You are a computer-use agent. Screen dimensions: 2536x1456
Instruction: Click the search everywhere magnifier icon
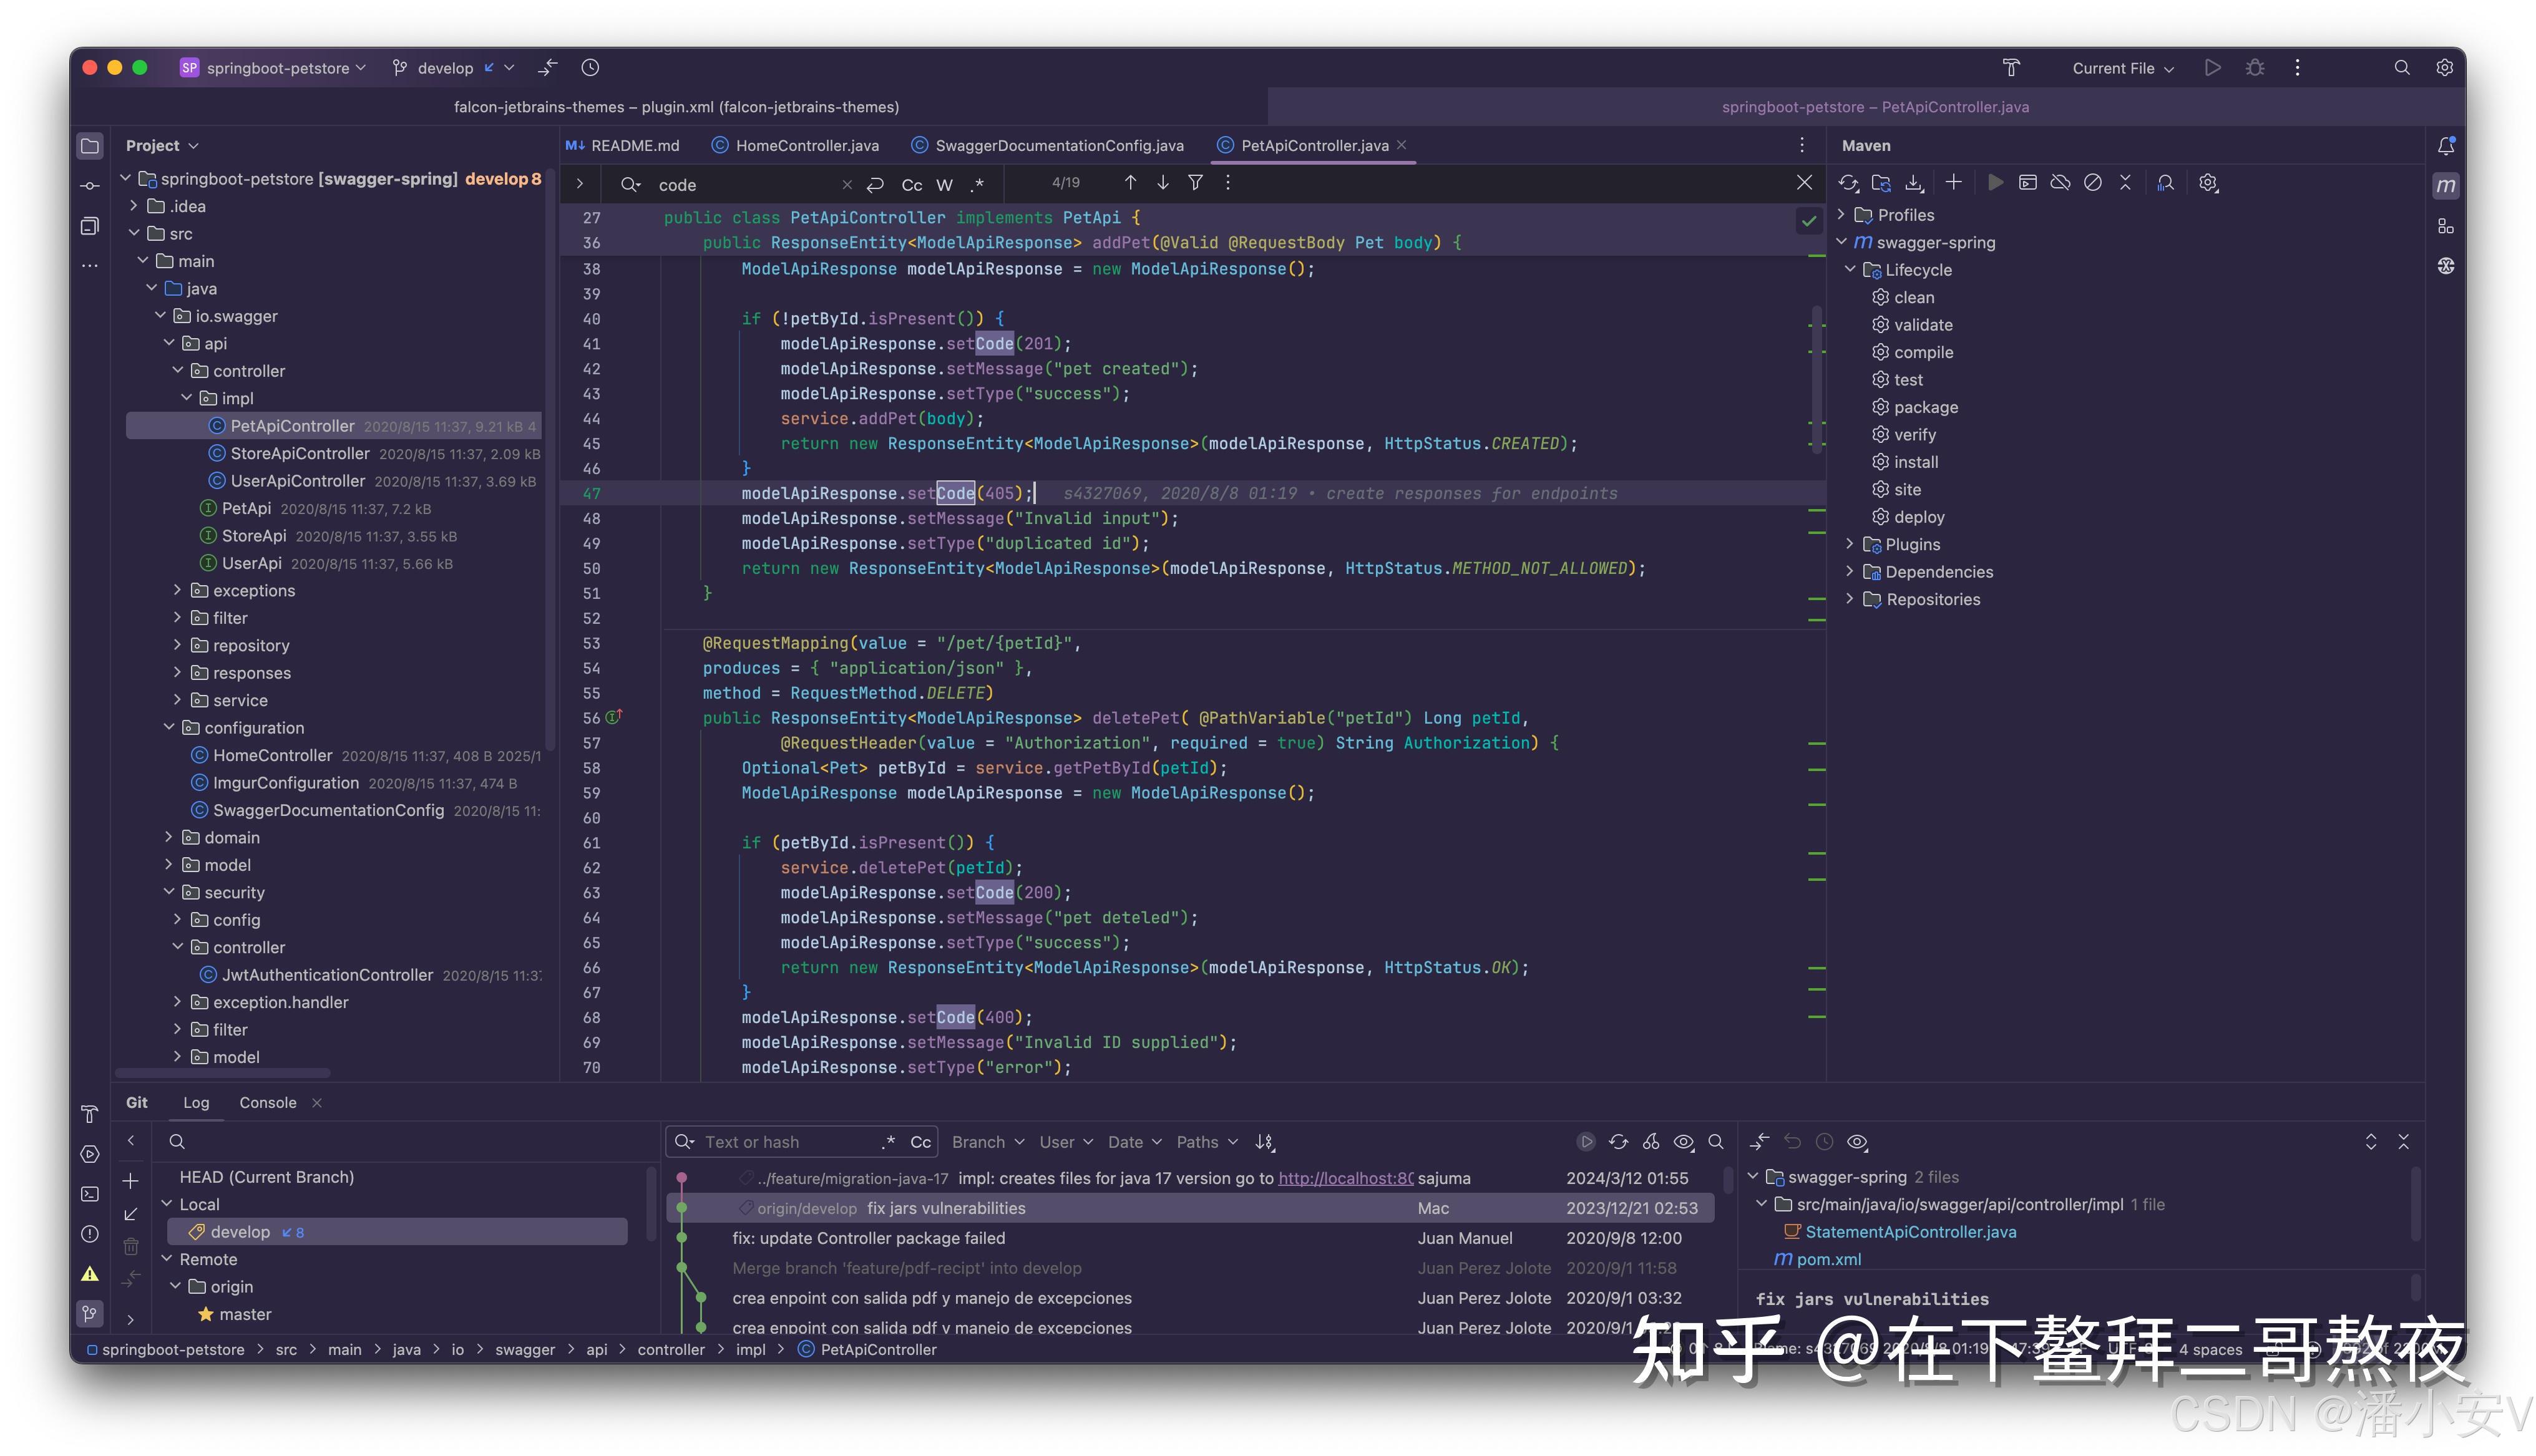(2401, 68)
